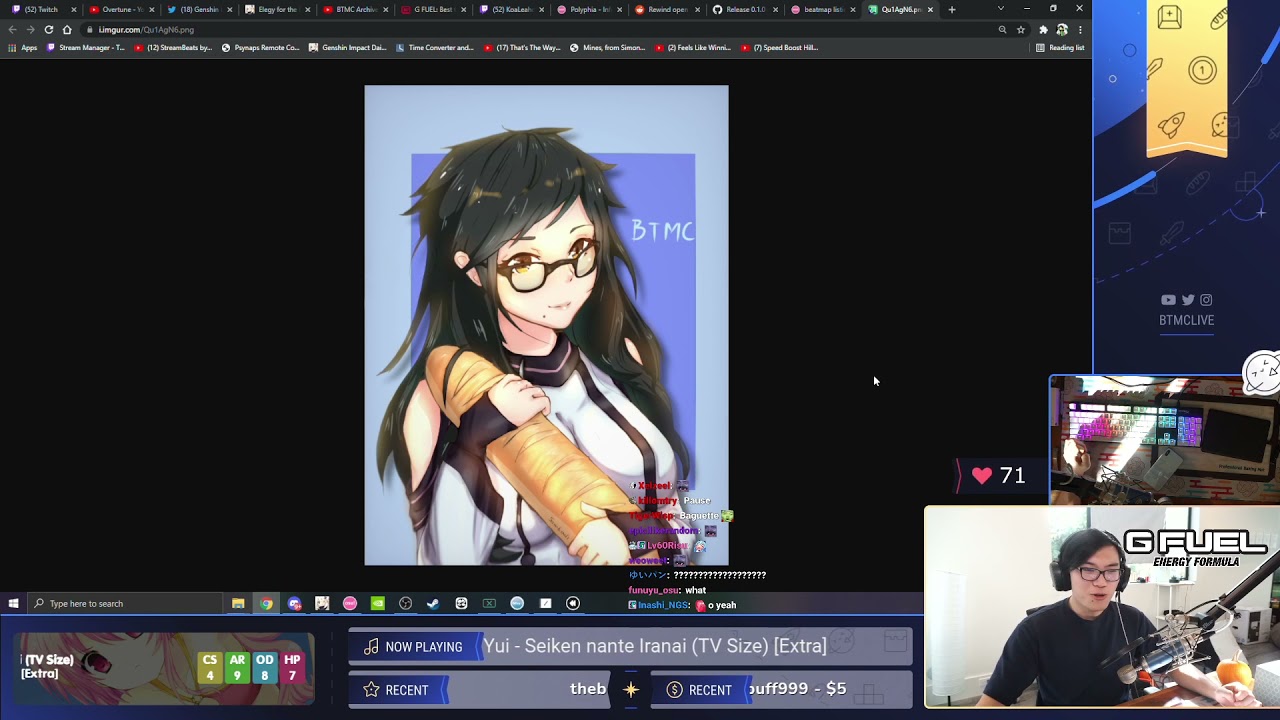Click the Google Chrome taskbar icon
This screenshot has height=720, width=1280.
[266, 604]
